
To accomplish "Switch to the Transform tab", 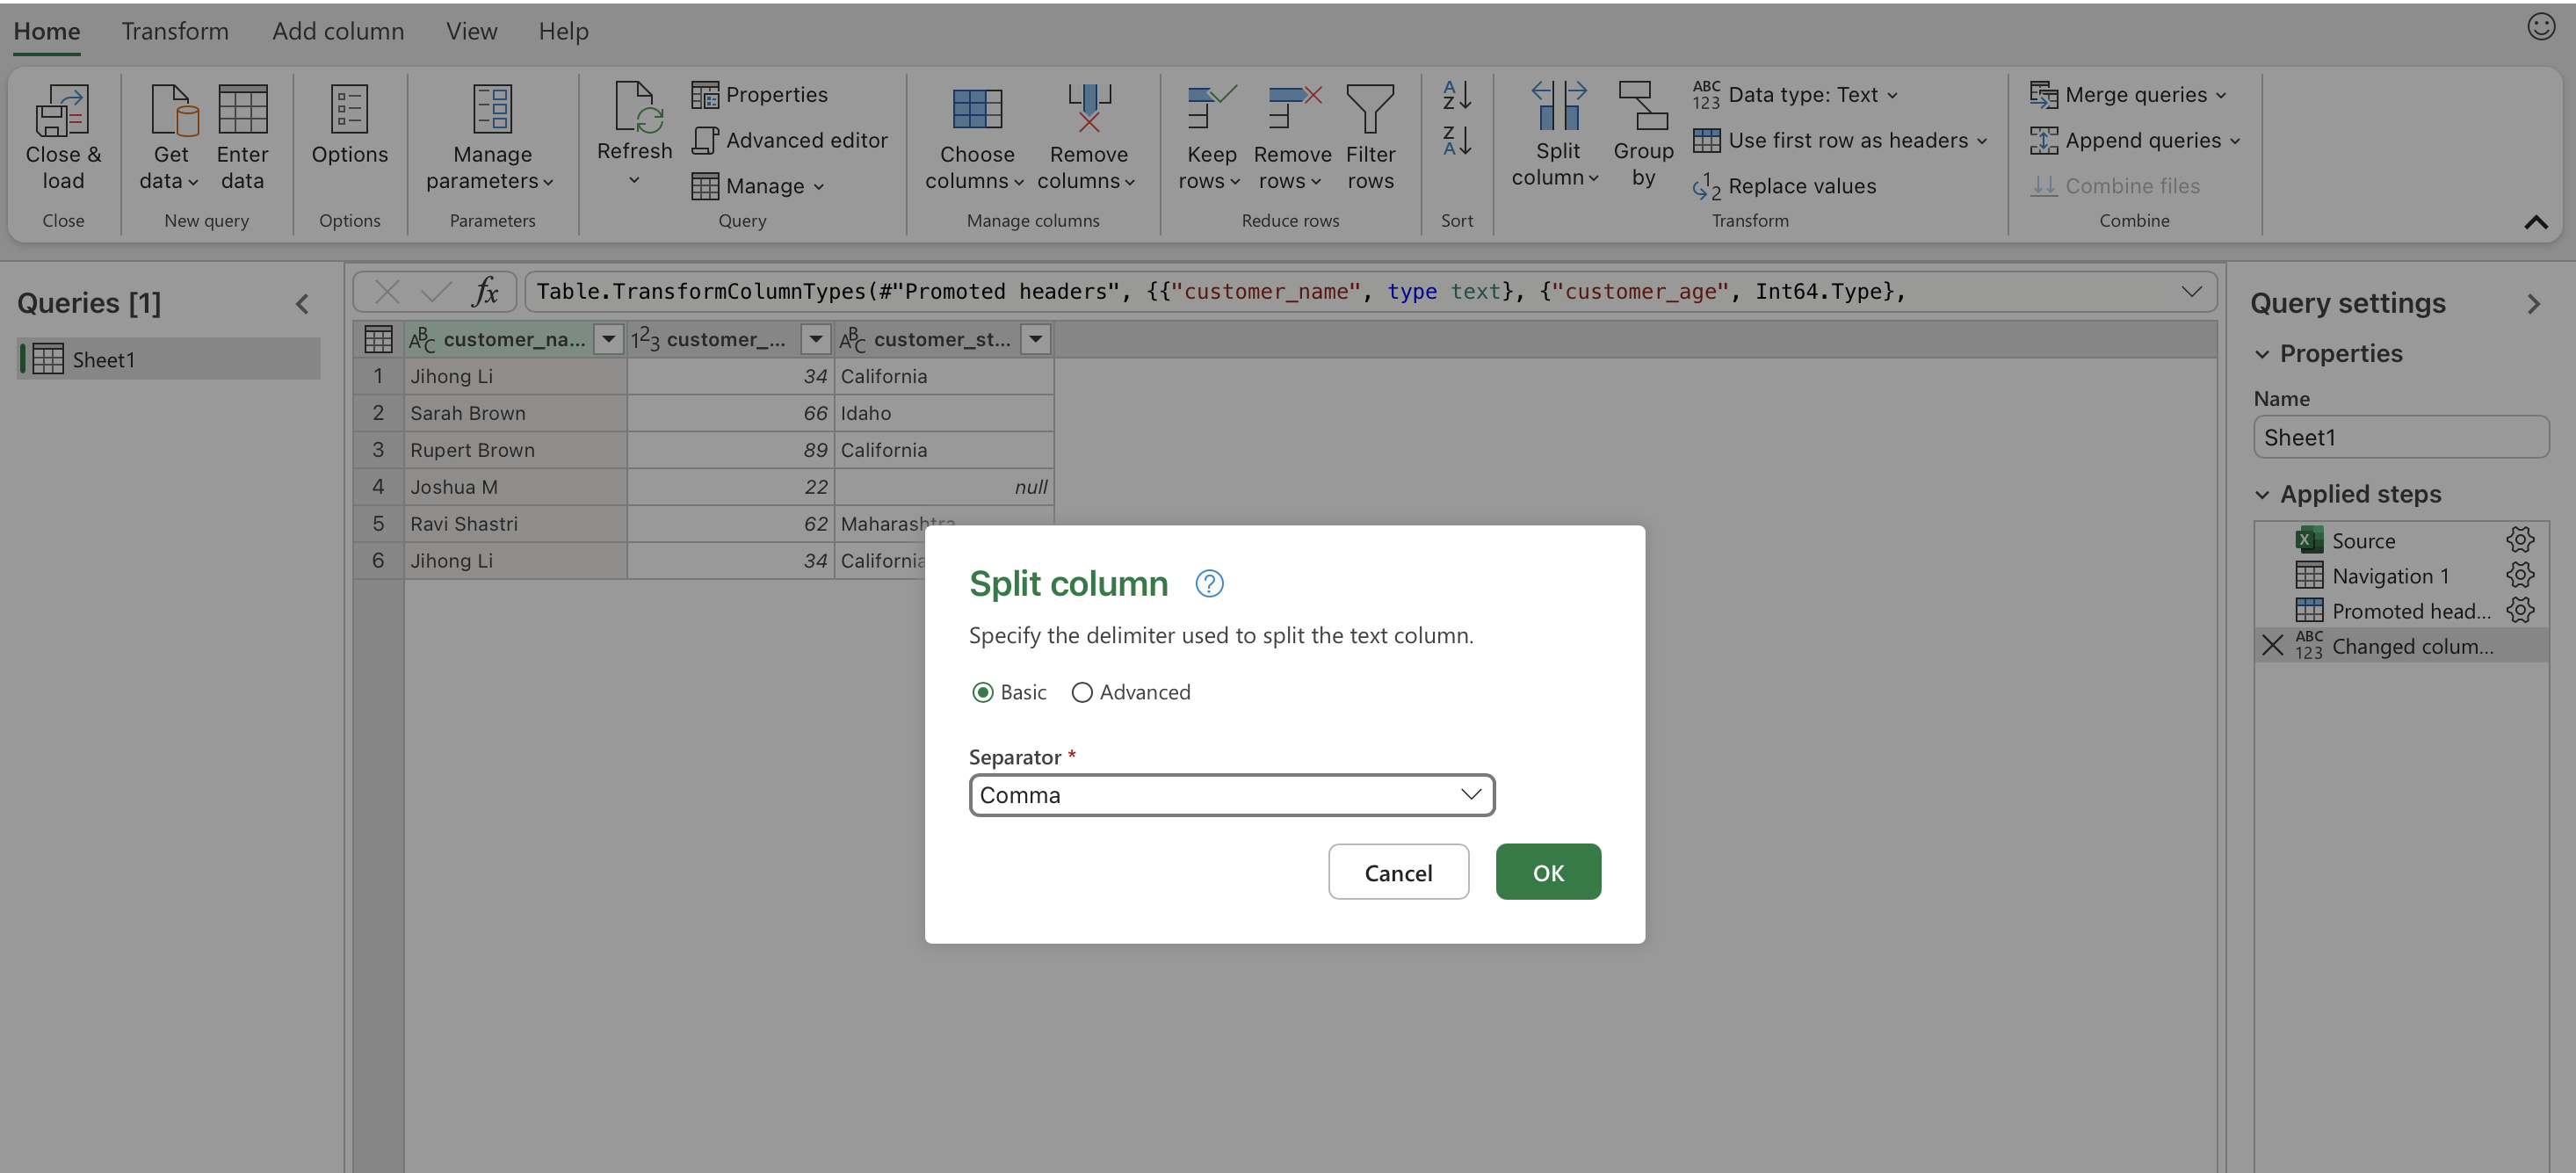I will [x=175, y=31].
